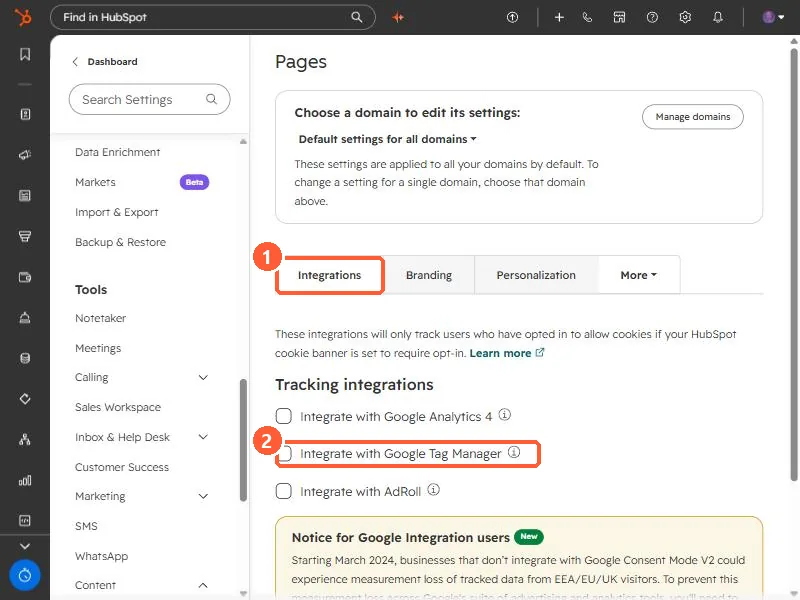Viewport: 800px width, 600px height.
Task: Open Markets settings
Action: pyautogui.click(x=95, y=182)
